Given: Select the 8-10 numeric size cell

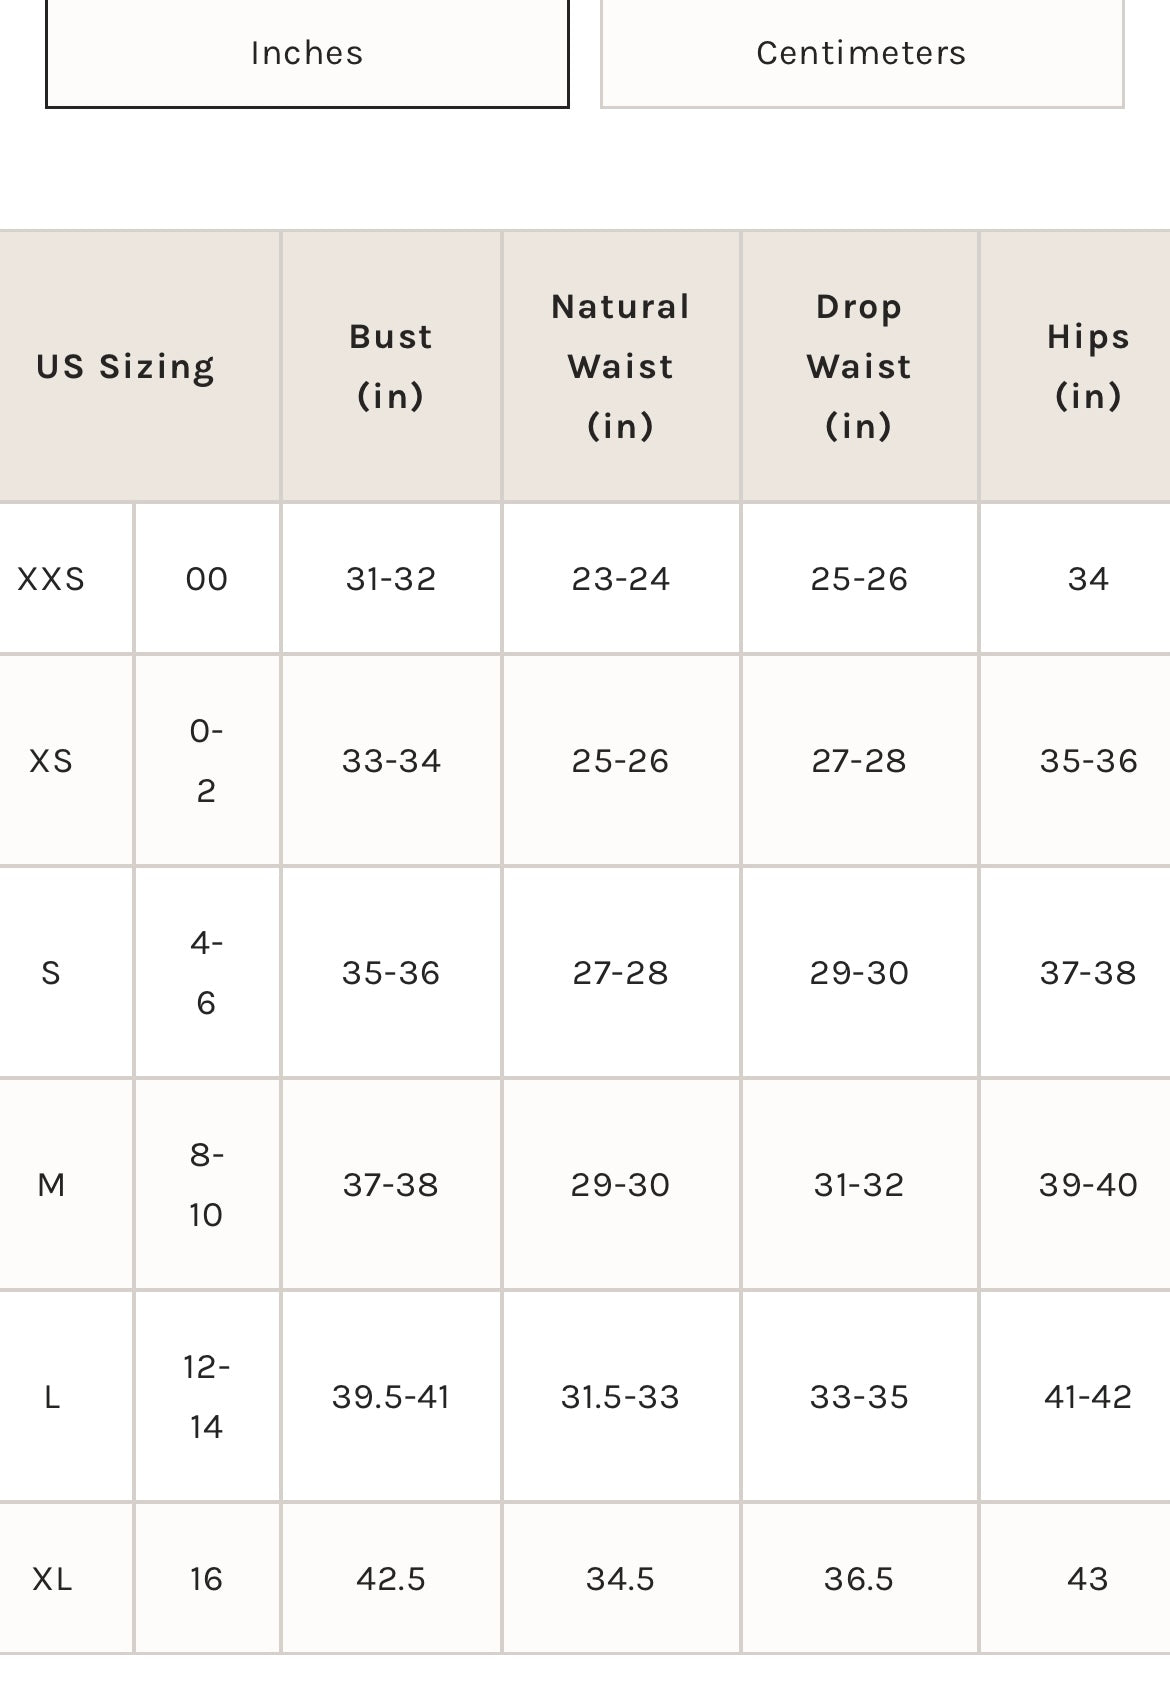Looking at the screenshot, I should [207, 1185].
